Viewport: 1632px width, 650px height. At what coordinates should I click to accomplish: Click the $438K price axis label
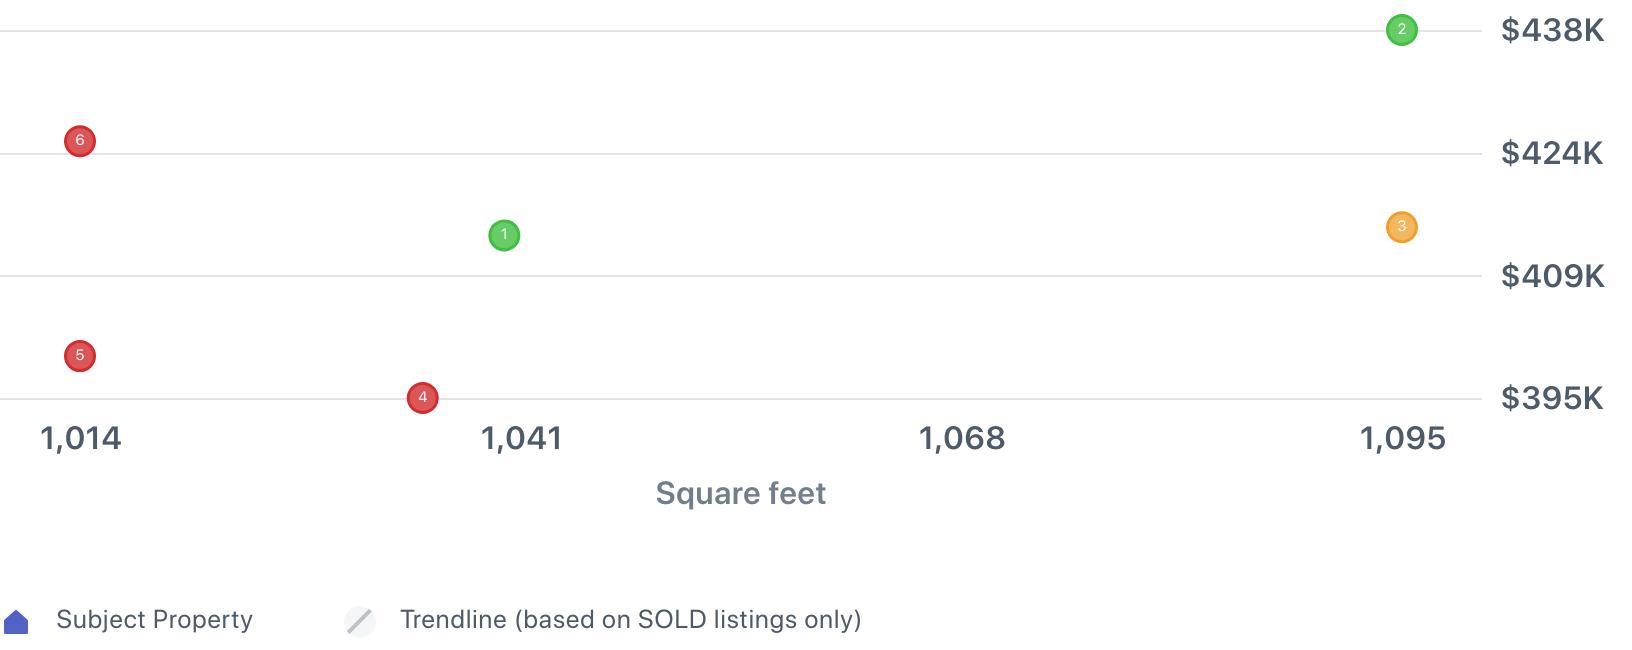click(1552, 31)
